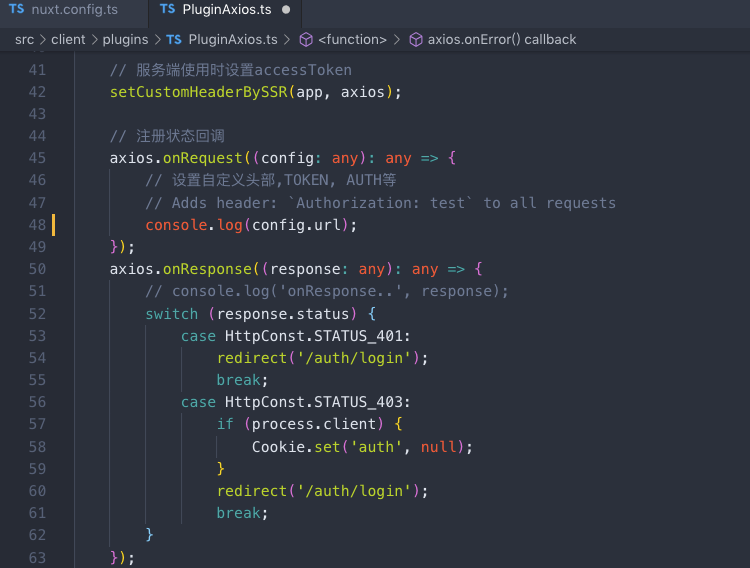
Task: Open the plugins breadcrumb folder
Action: click(125, 40)
